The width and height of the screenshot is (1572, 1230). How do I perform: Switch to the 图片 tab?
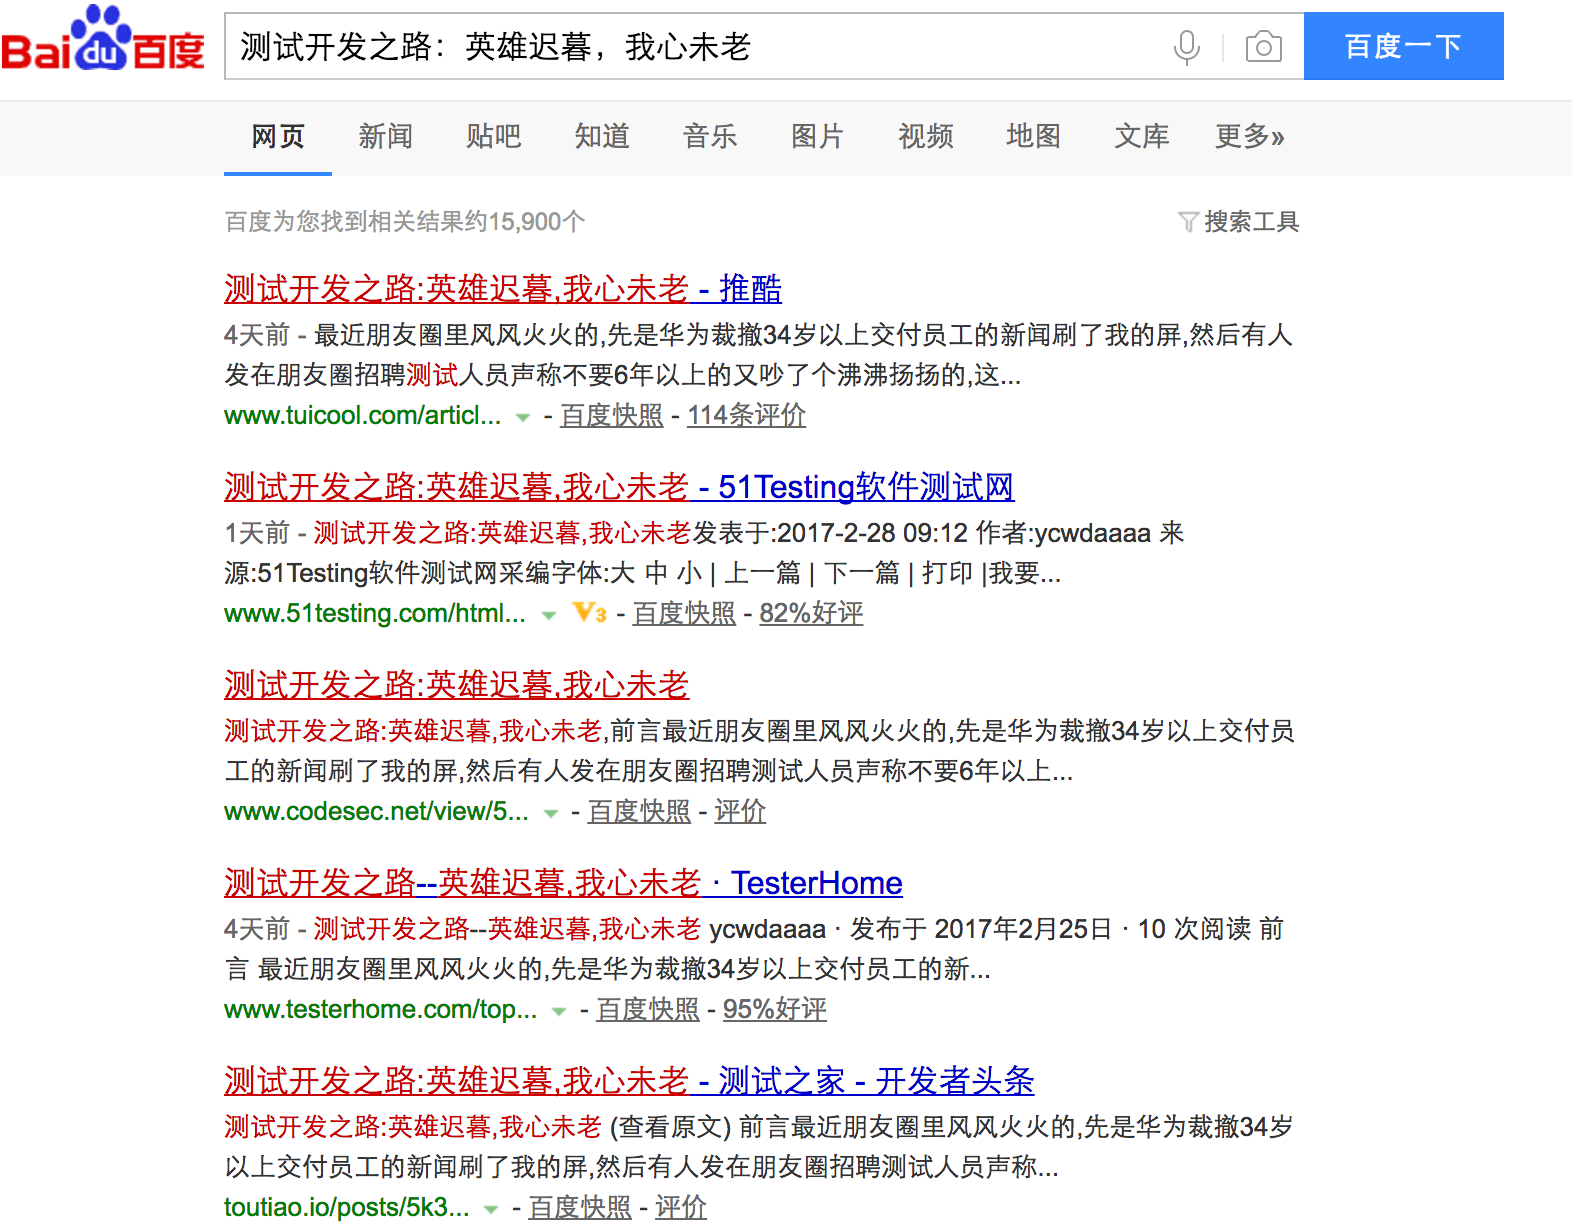coord(818,137)
